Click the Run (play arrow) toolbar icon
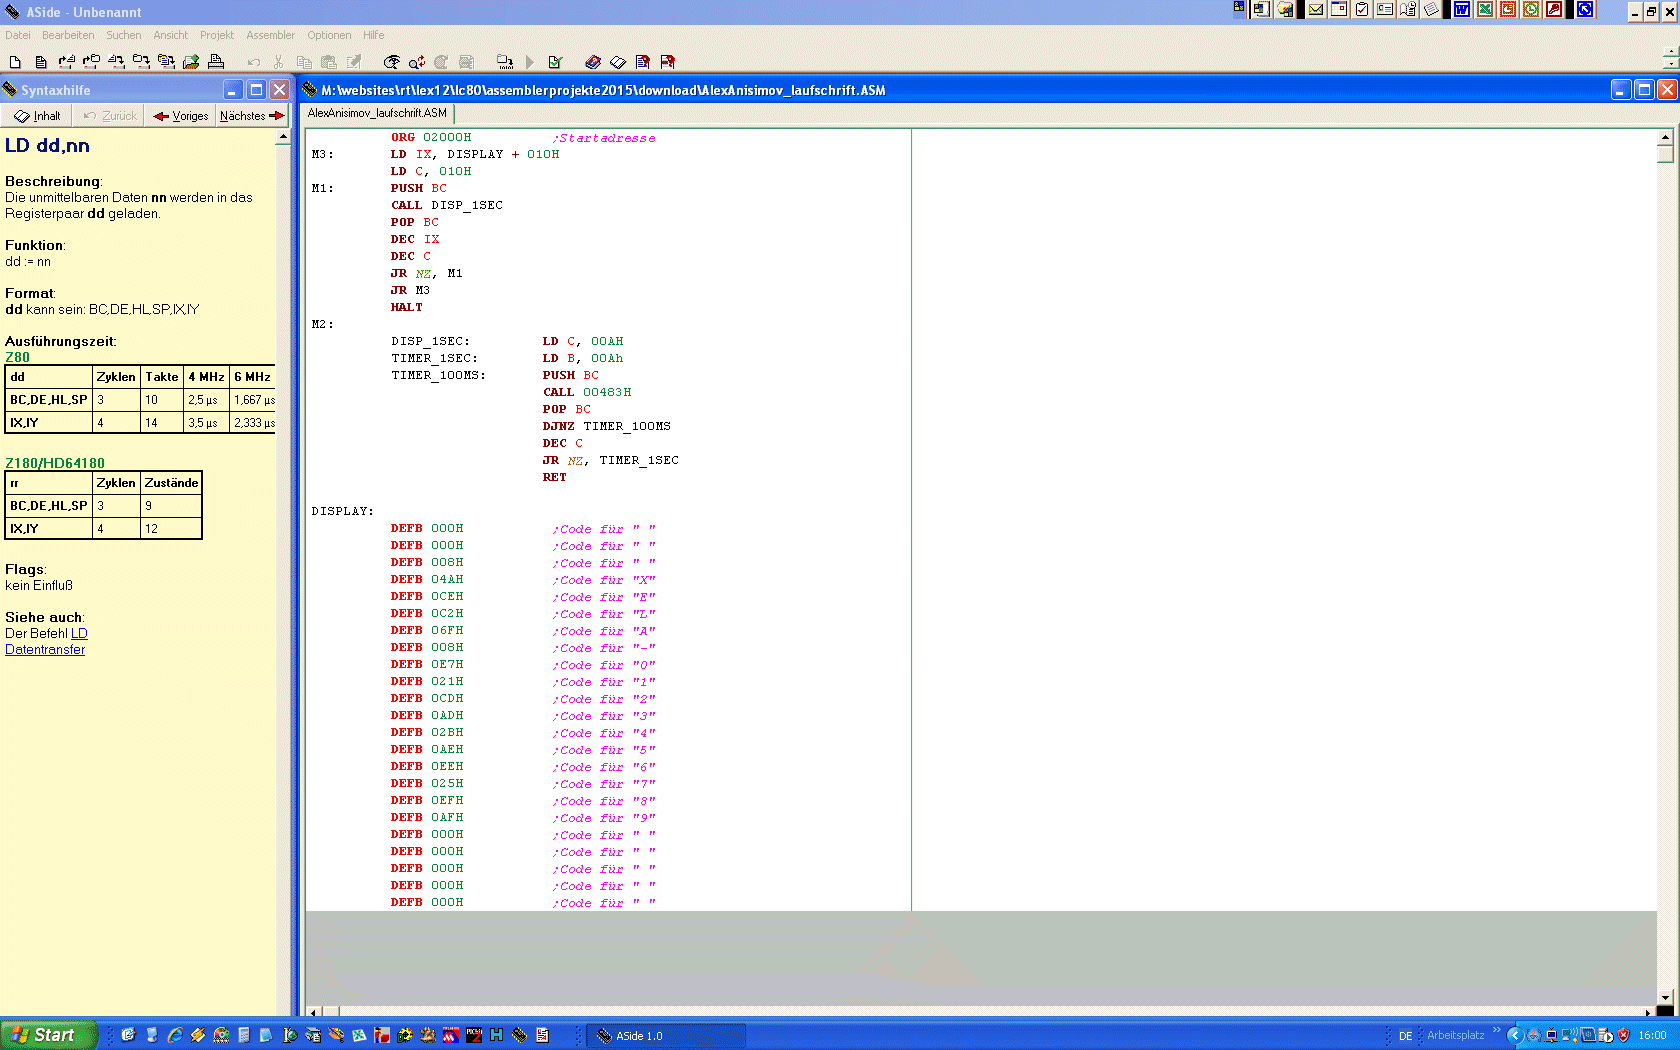Viewport: 1680px width, 1050px height. [x=530, y=62]
